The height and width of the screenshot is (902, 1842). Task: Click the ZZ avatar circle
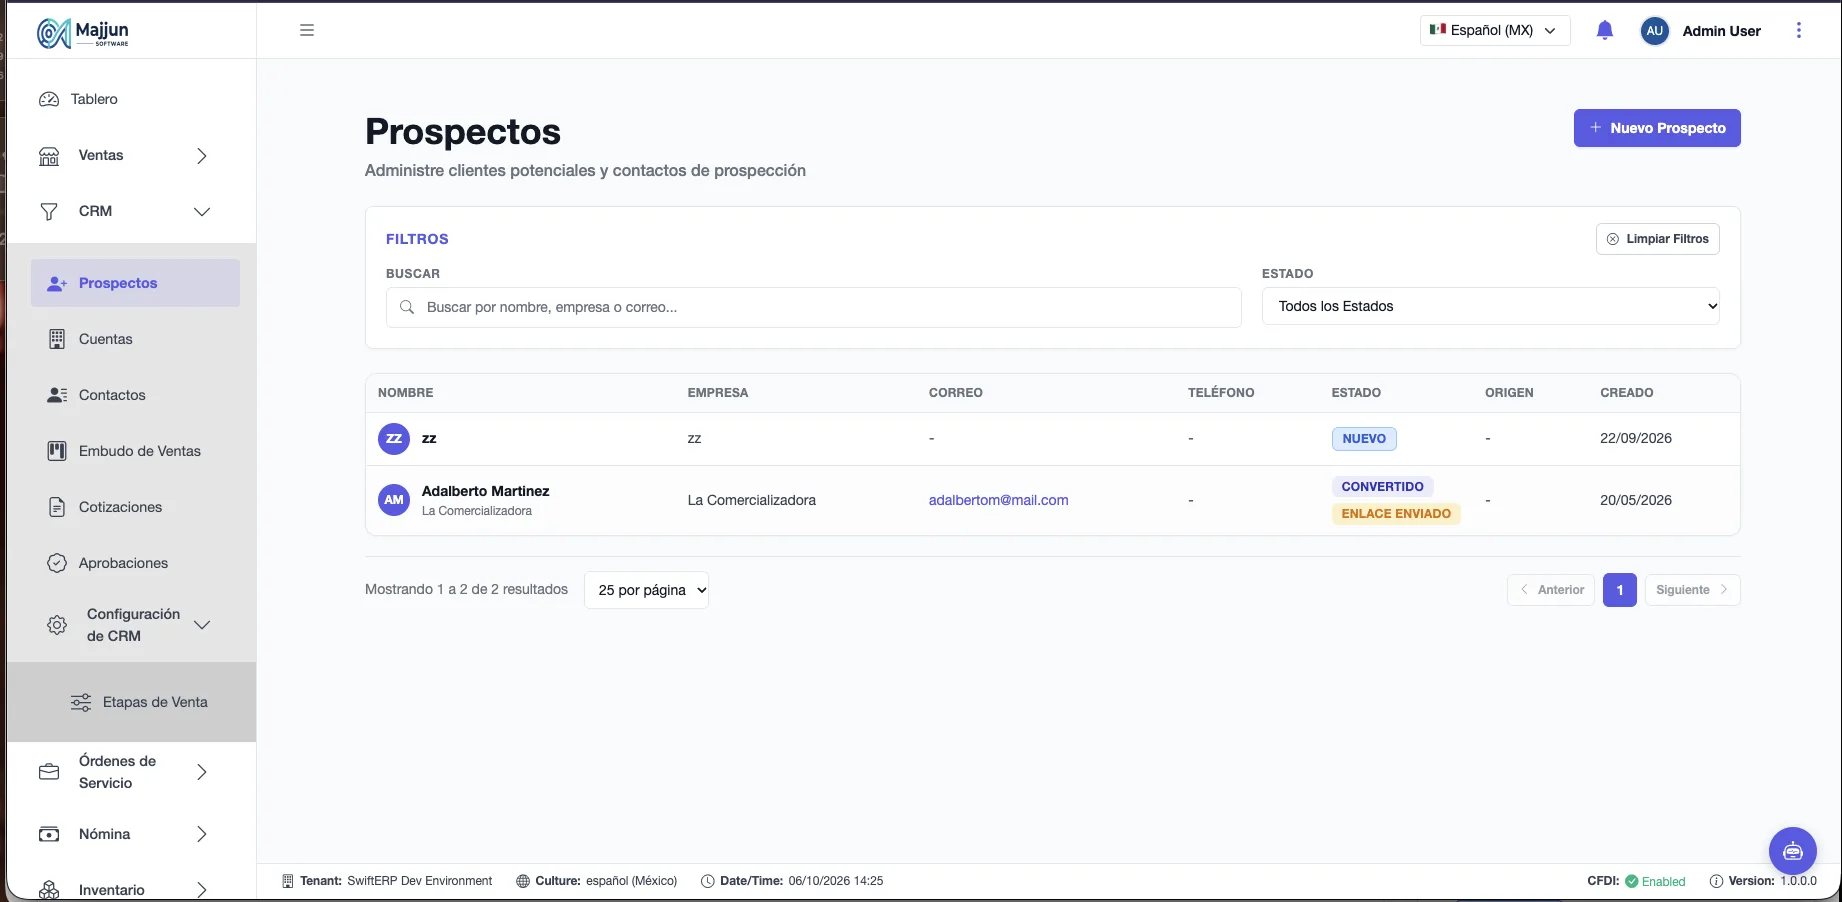(394, 439)
